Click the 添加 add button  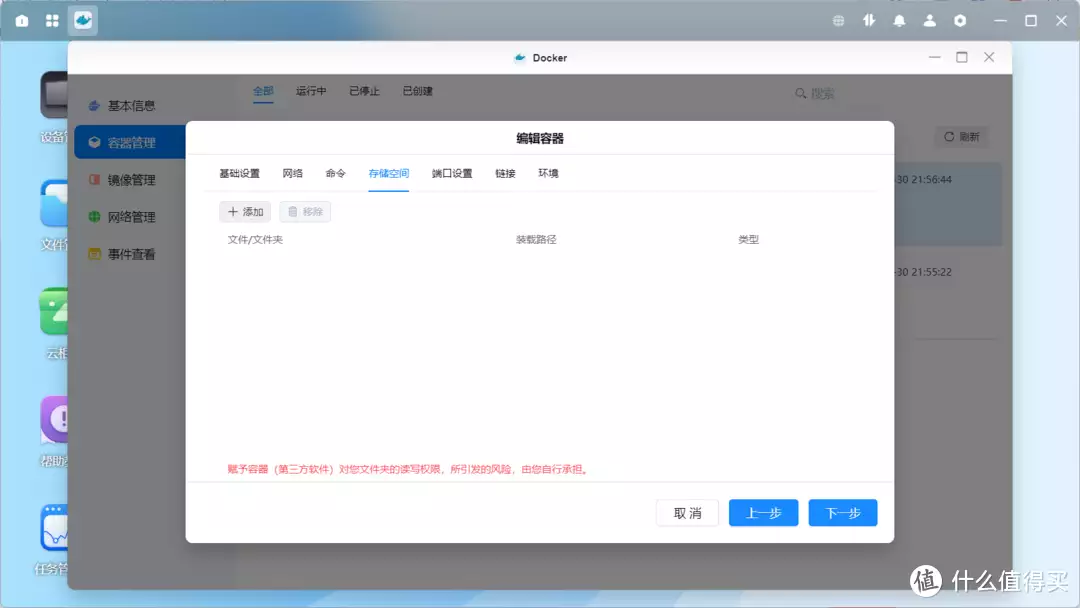tap(245, 212)
